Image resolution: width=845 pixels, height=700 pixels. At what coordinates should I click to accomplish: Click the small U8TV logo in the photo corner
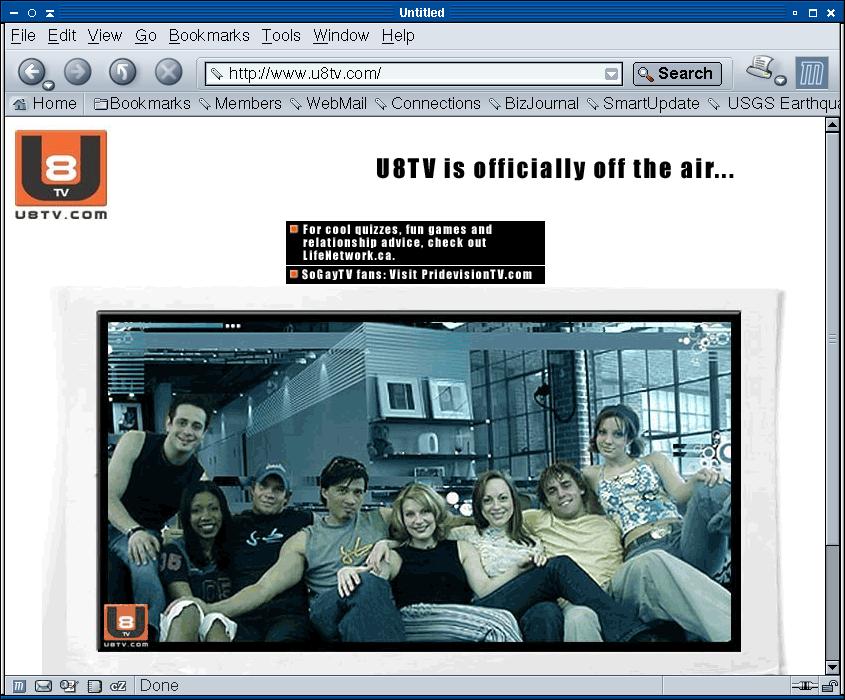[126, 625]
